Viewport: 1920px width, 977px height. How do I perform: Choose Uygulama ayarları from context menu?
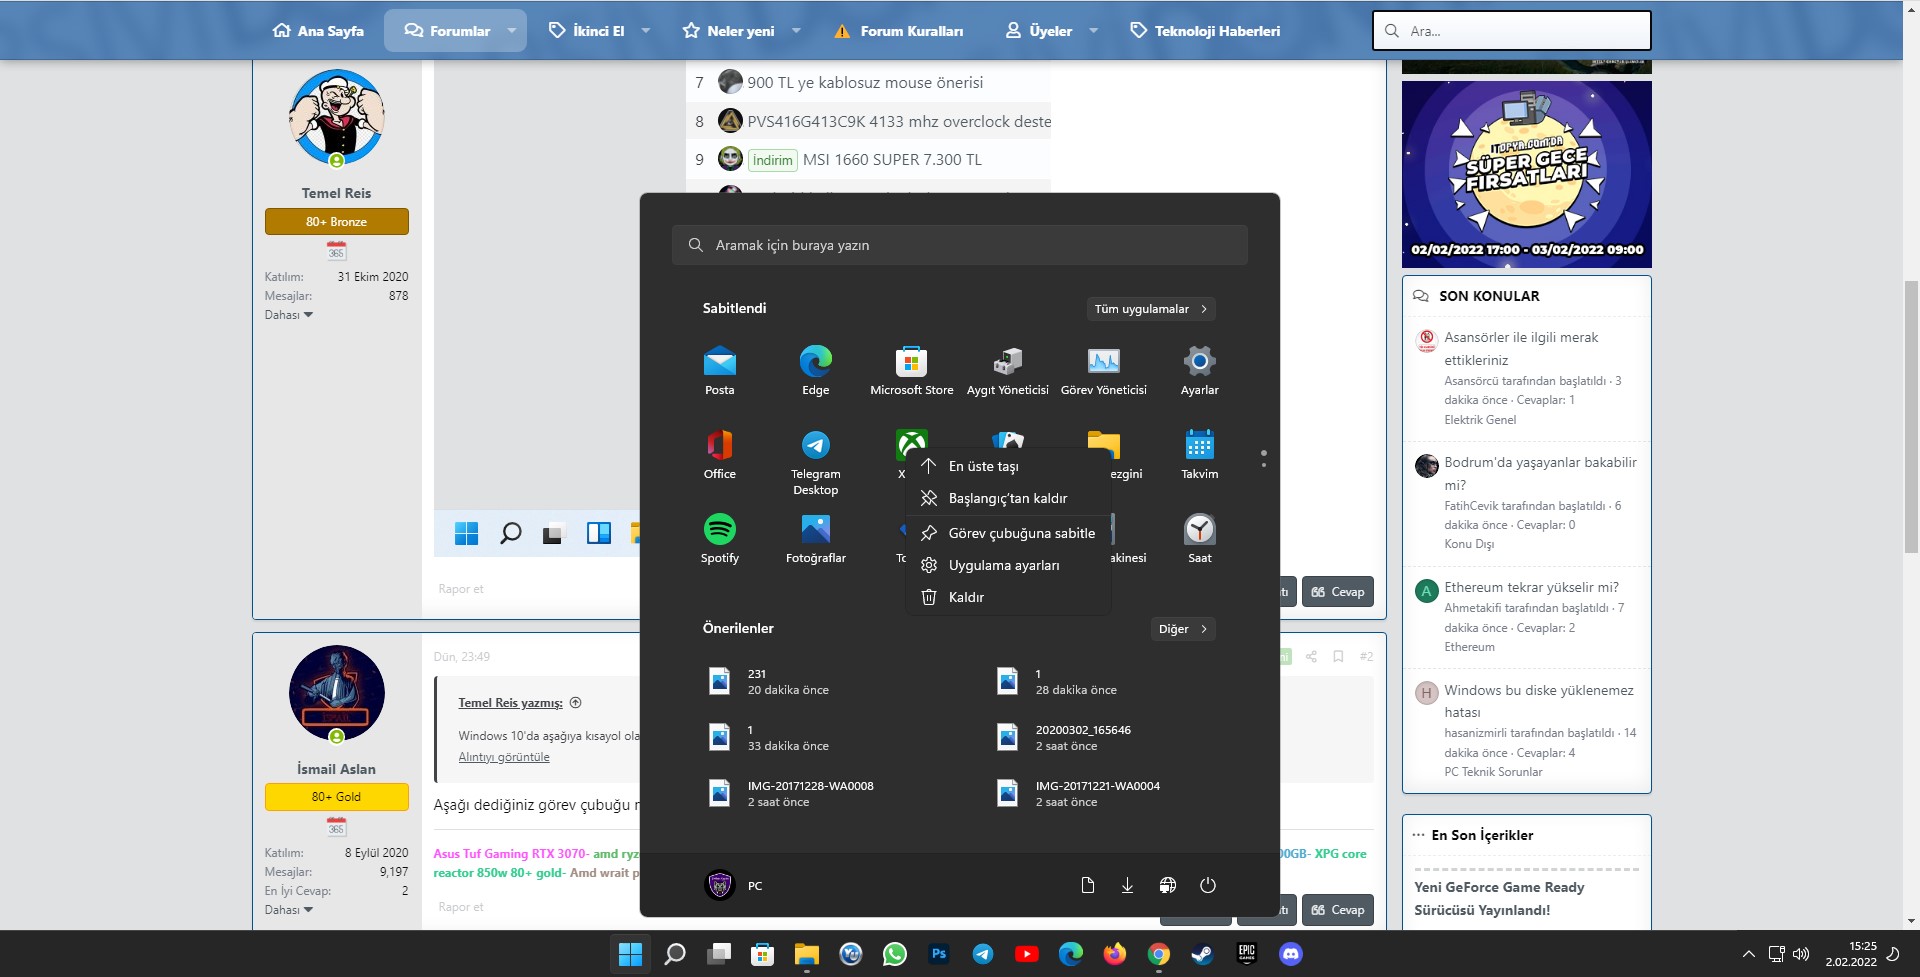click(x=1008, y=565)
